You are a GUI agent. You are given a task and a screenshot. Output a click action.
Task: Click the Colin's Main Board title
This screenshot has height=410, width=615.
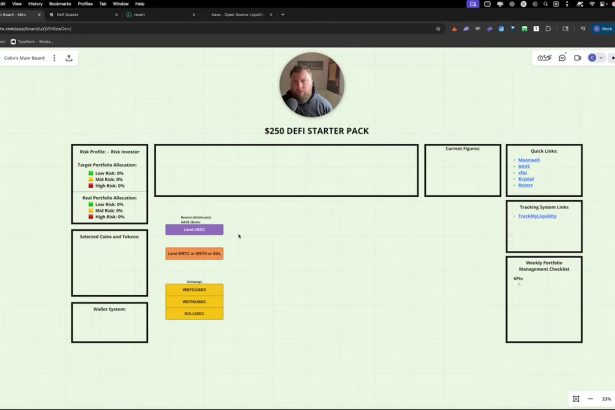[x=23, y=58]
